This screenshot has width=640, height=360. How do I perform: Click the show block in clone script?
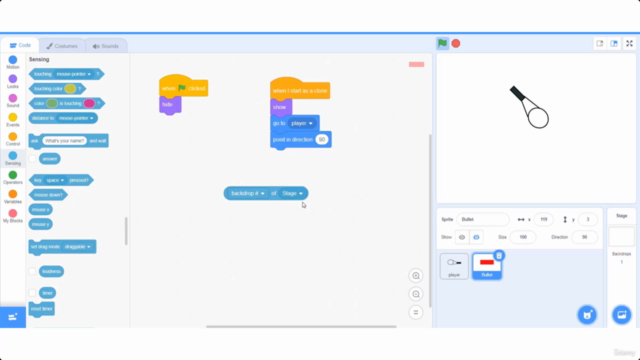click(x=281, y=107)
